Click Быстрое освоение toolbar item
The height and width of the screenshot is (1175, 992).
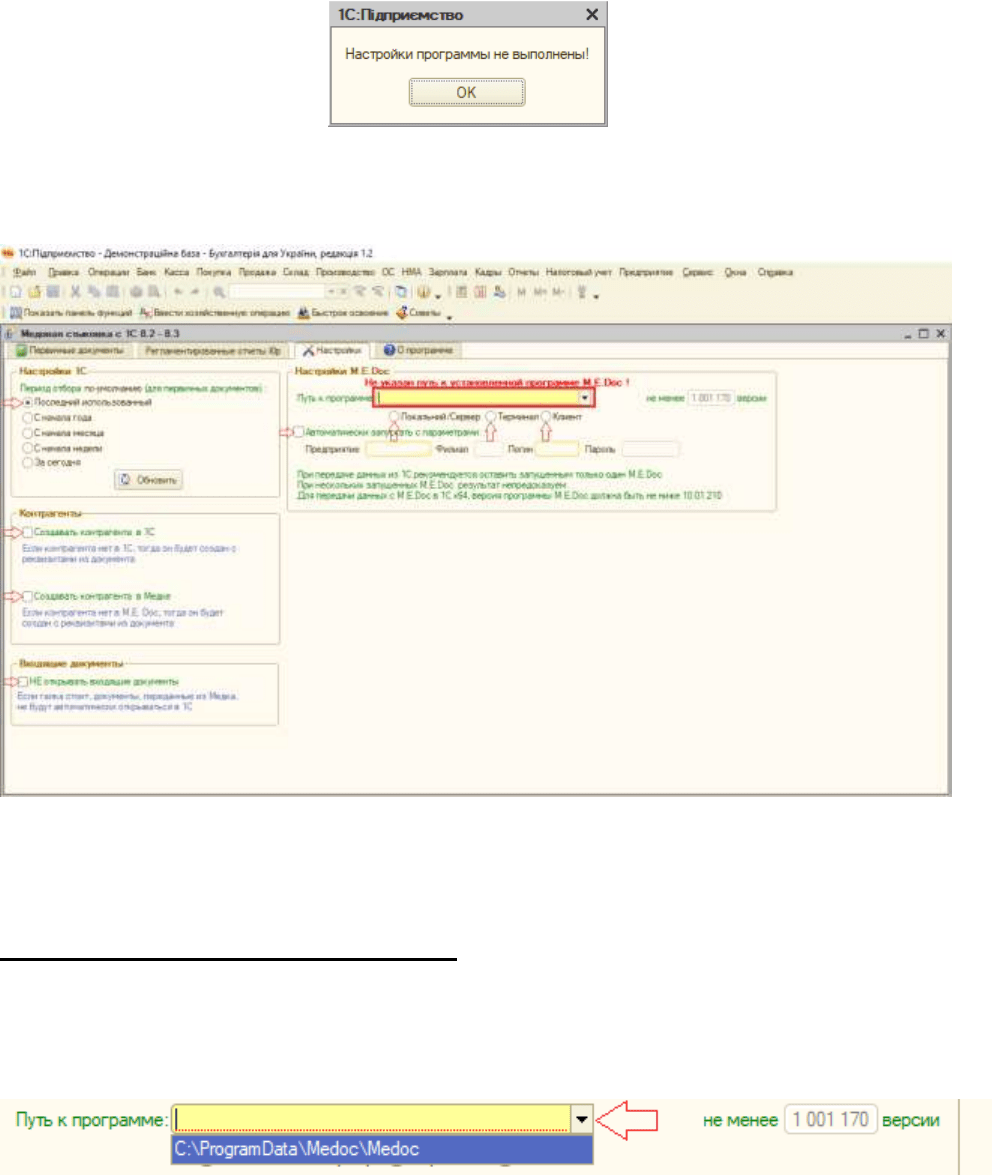pos(343,312)
